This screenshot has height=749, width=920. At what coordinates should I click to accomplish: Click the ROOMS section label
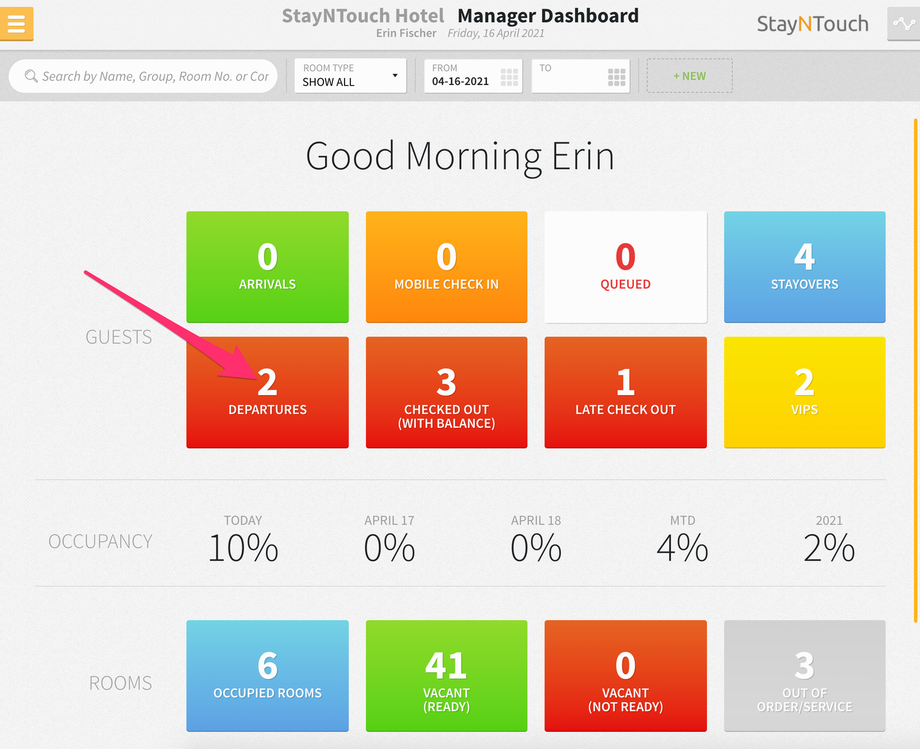click(x=120, y=683)
